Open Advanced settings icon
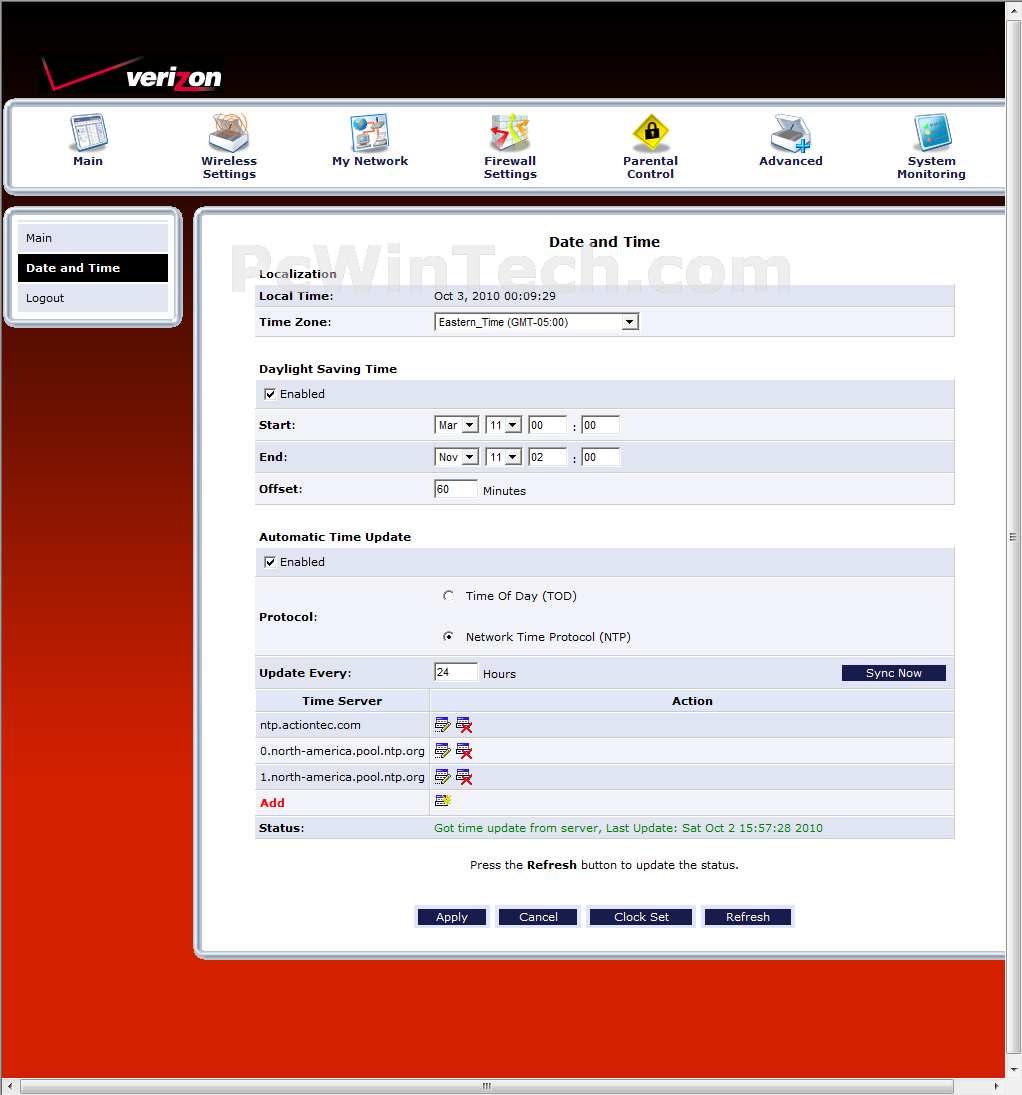Viewport: 1022px width, 1095px height. click(791, 133)
